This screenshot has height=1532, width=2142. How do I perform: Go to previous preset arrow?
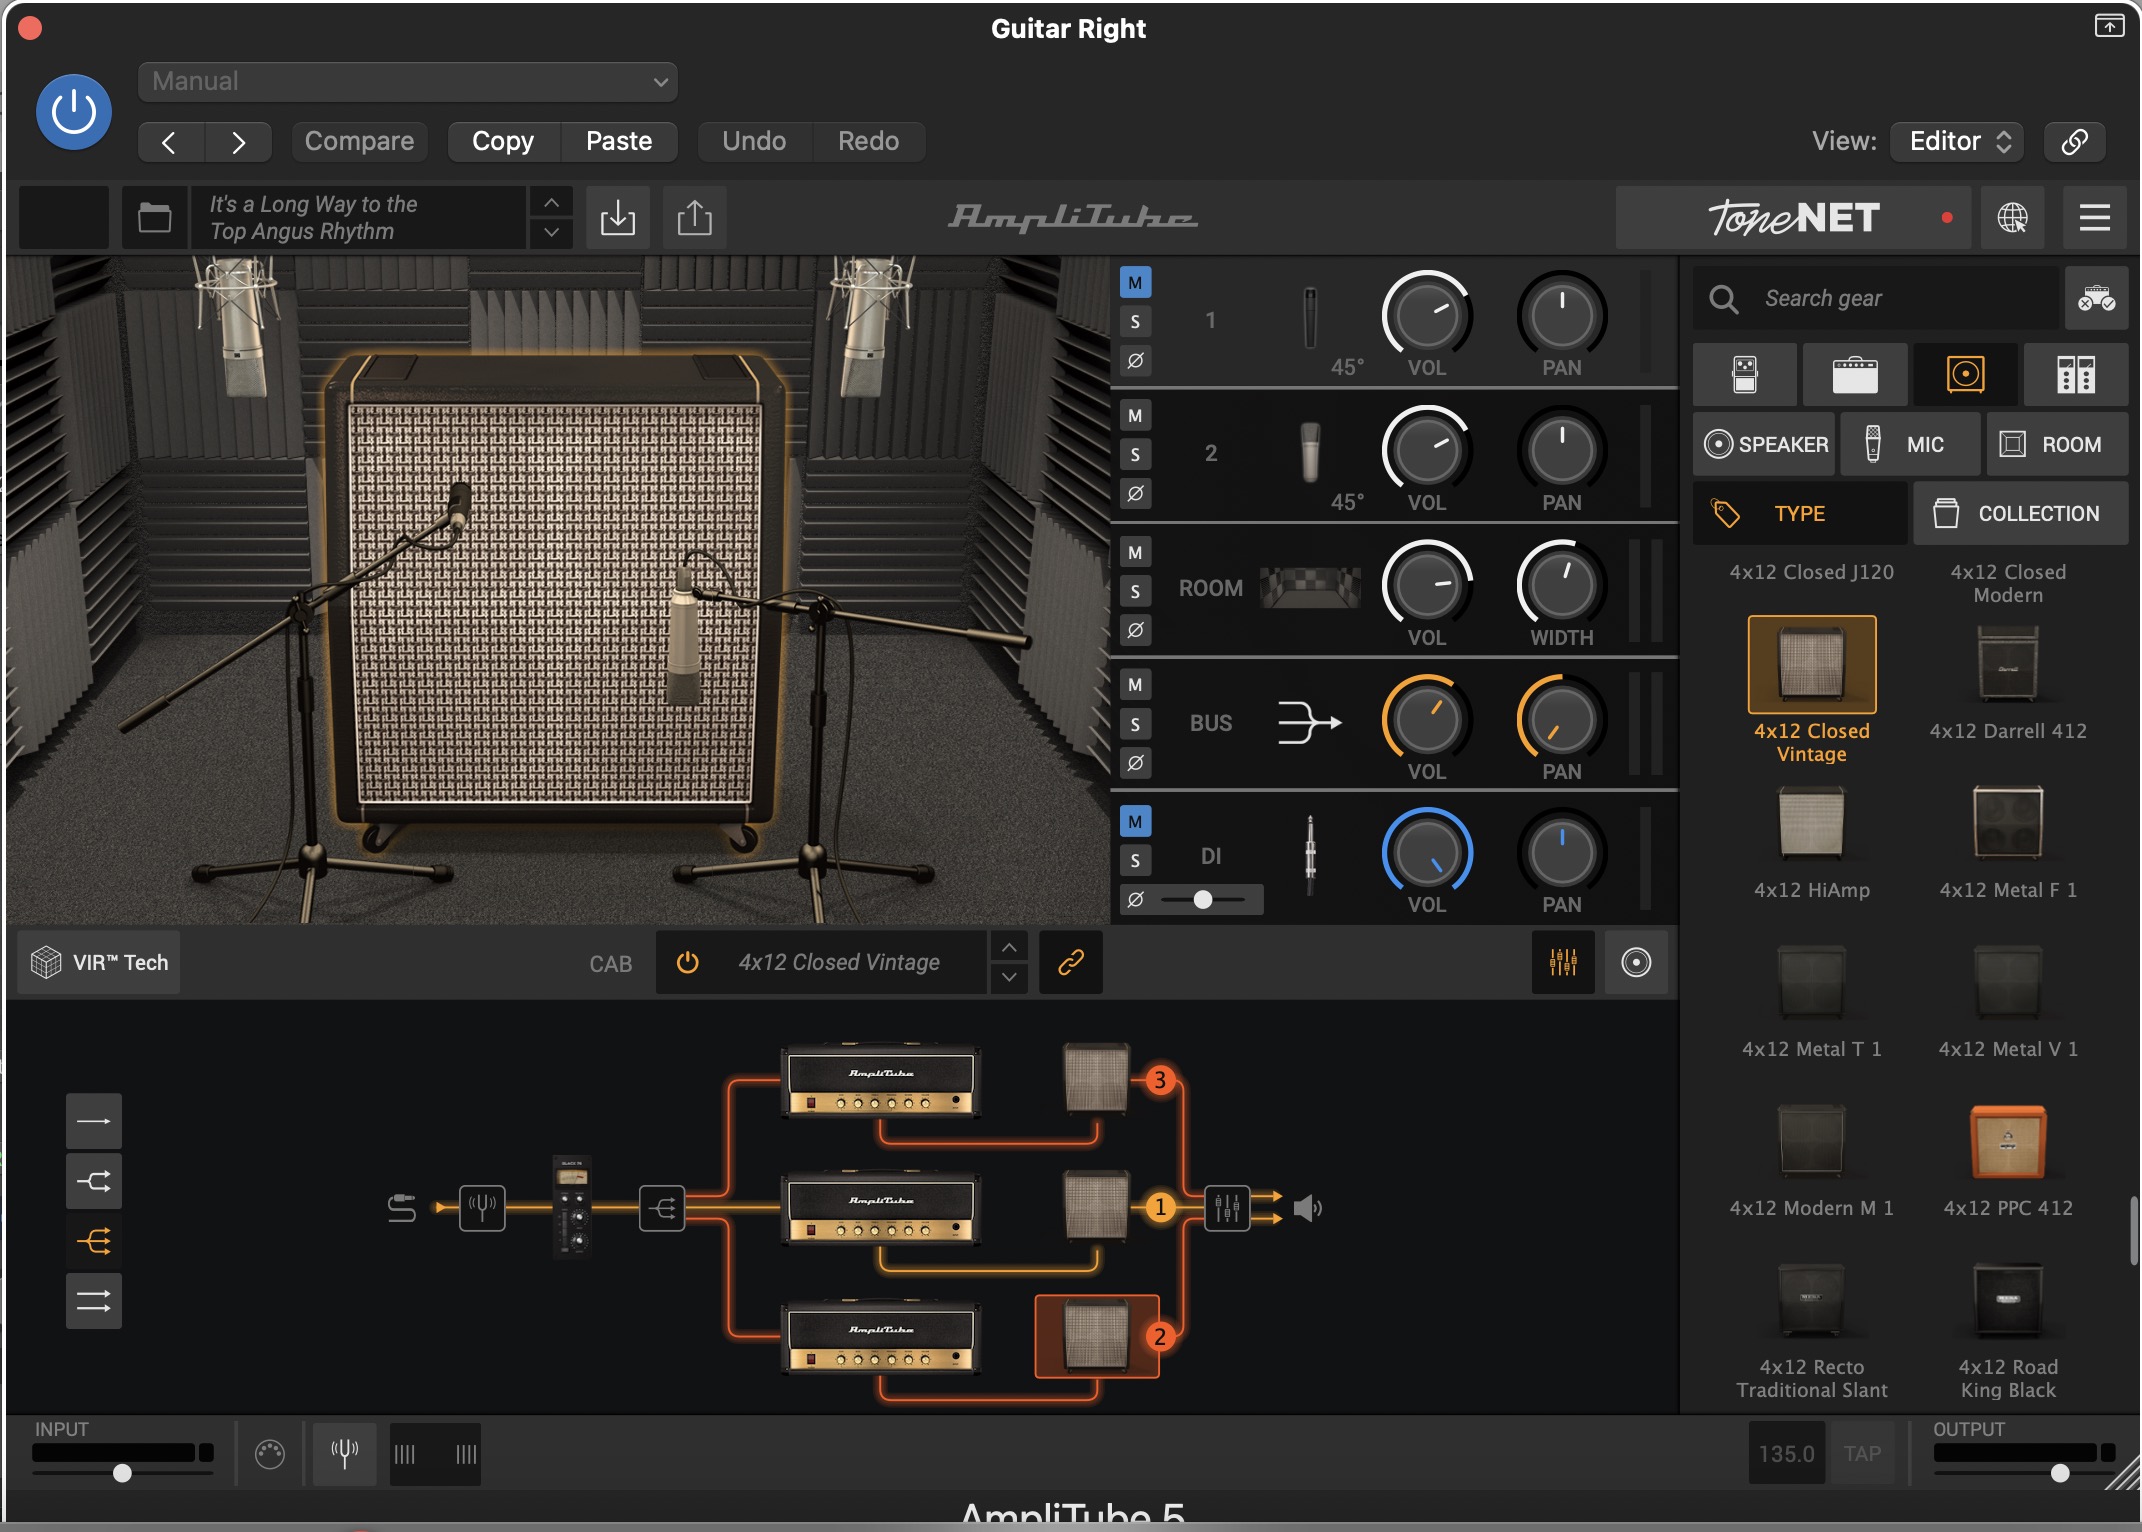coord(170,142)
